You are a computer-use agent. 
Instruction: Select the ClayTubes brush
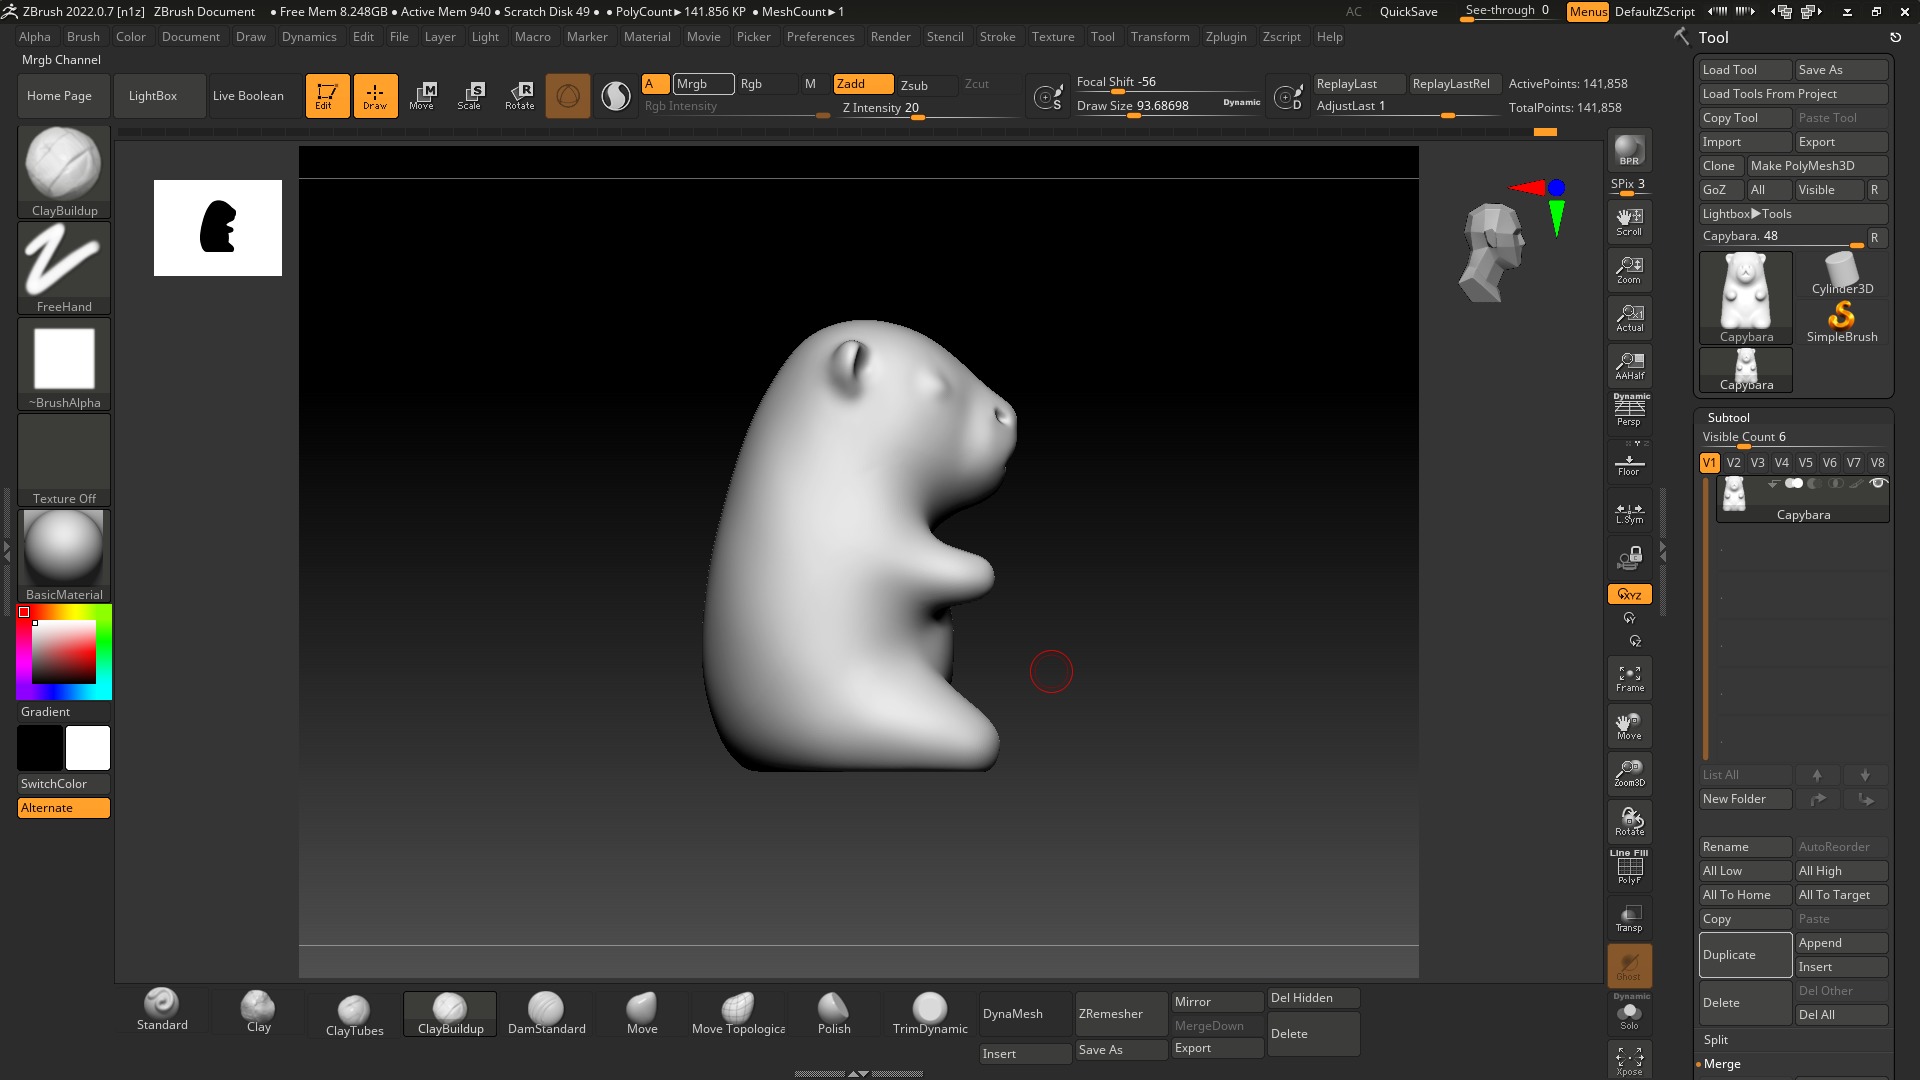(x=354, y=1014)
